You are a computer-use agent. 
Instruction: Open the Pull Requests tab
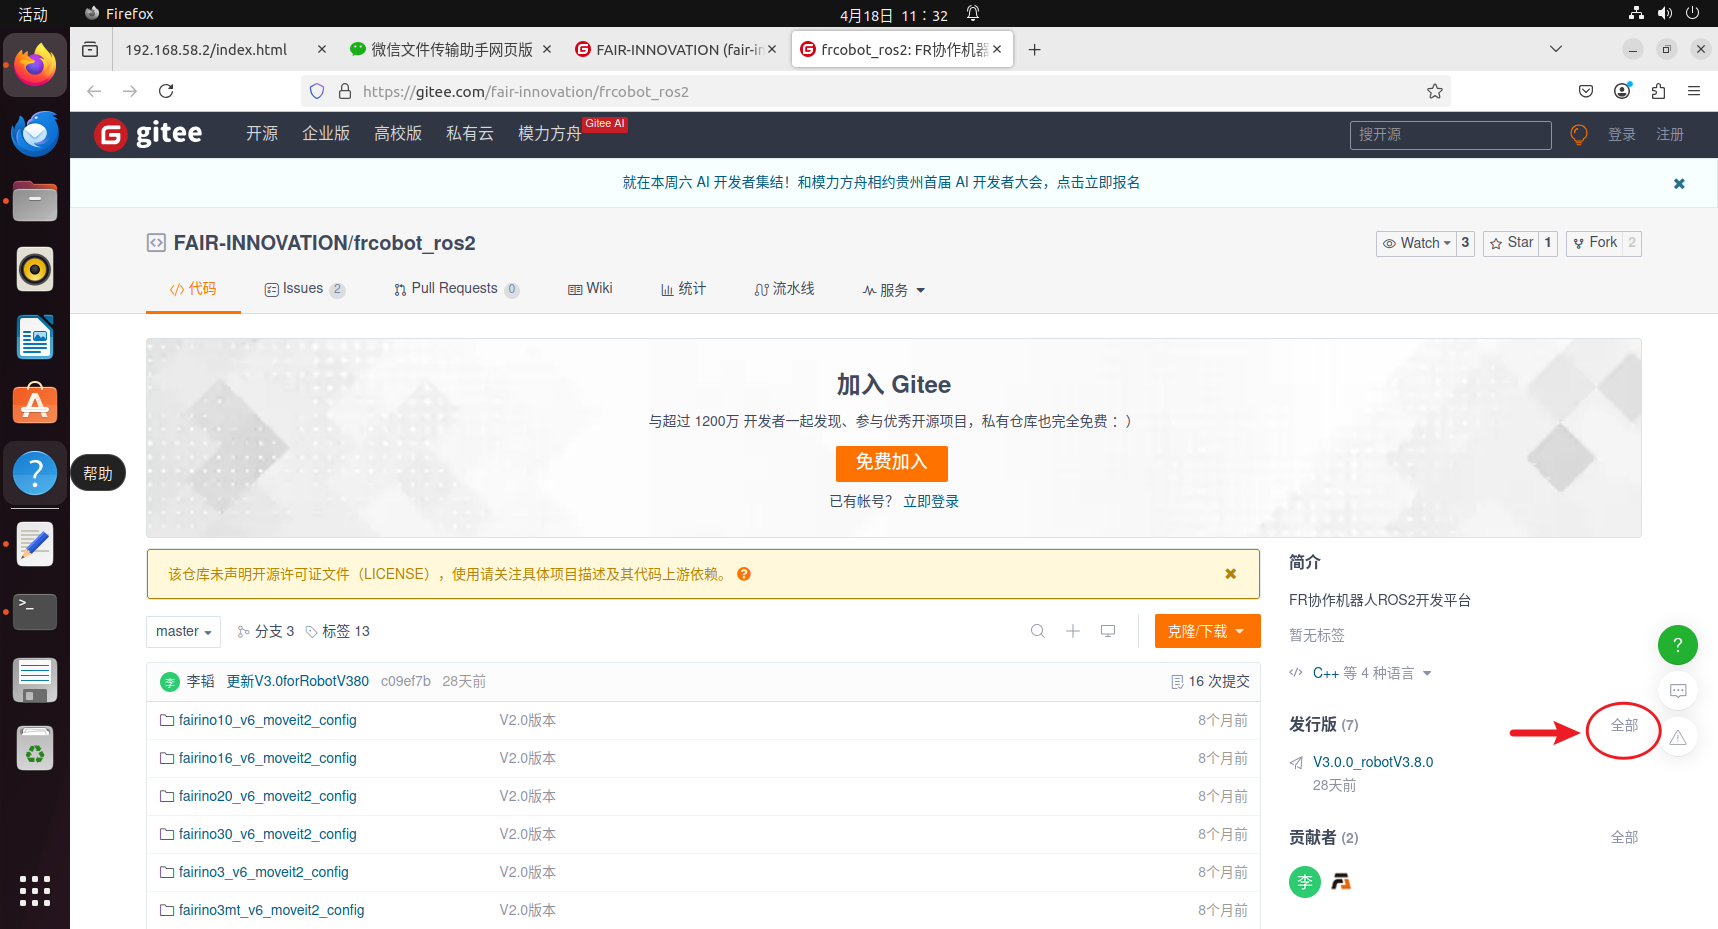point(457,289)
